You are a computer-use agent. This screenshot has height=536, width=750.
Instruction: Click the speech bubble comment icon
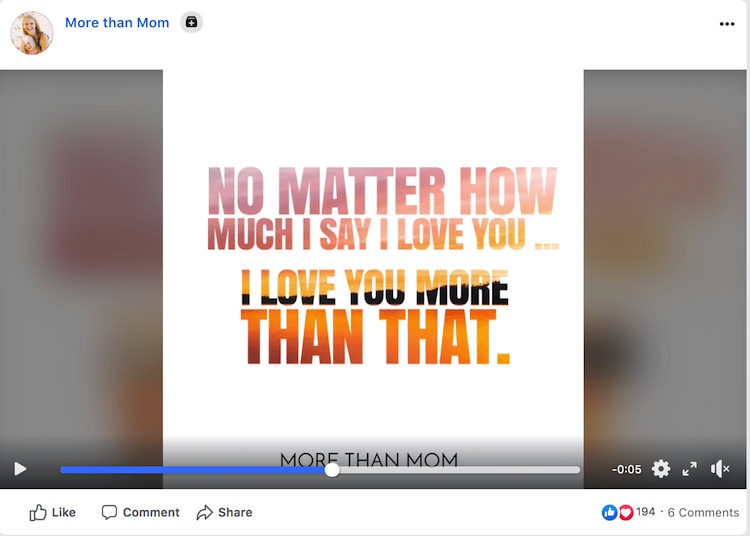click(109, 512)
